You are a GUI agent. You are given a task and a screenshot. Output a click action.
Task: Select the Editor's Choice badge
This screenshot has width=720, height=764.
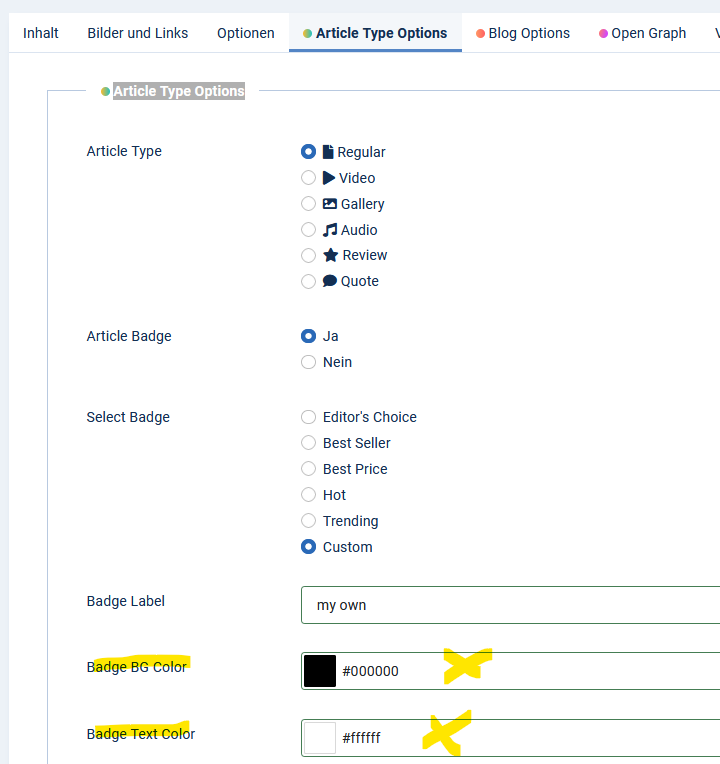pyautogui.click(x=308, y=417)
